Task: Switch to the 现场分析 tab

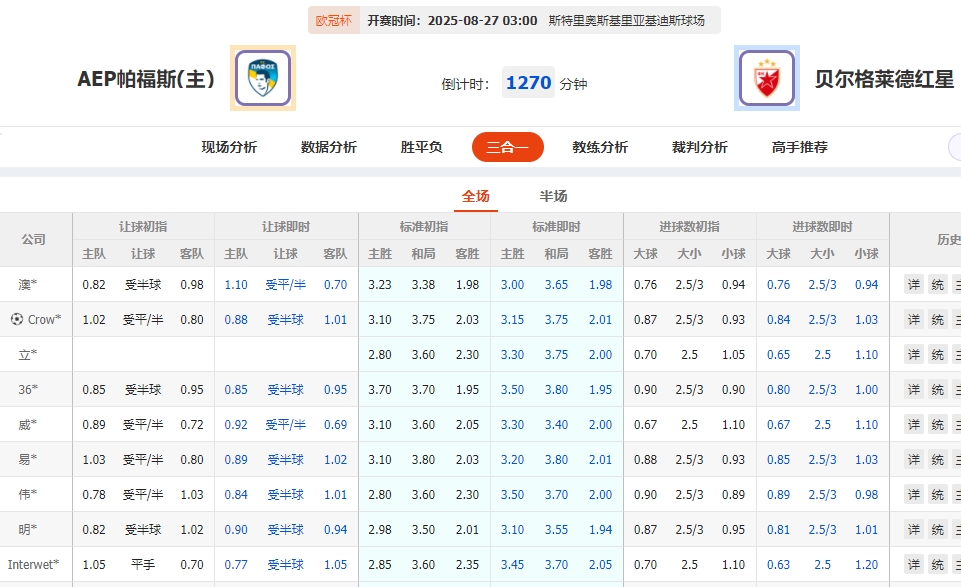Action: 230,146
